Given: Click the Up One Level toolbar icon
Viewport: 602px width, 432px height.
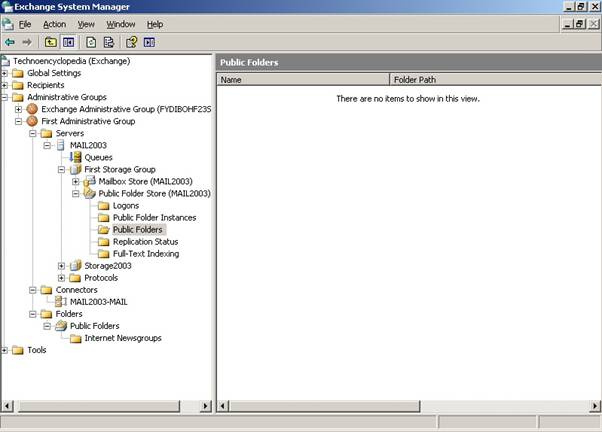Looking at the screenshot, I should point(51,42).
